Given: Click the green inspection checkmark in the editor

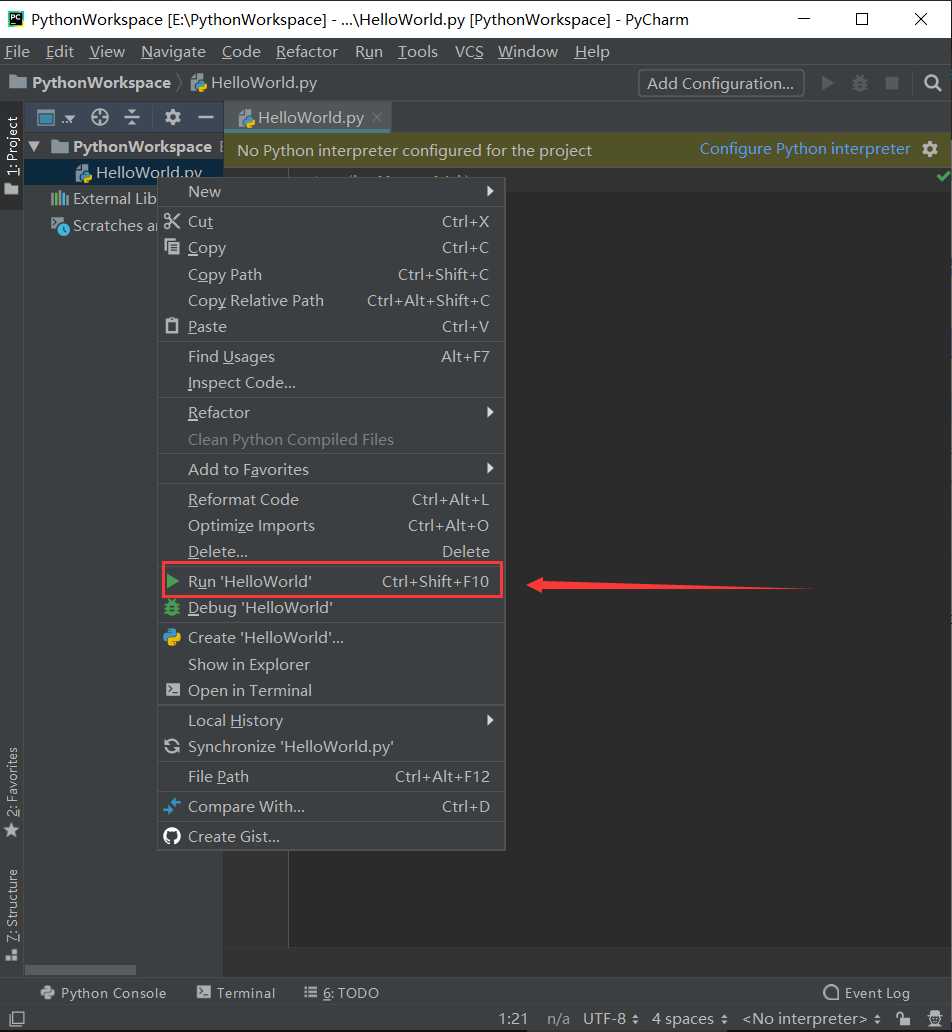Looking at the screenshot, I should tap(943, 176).
